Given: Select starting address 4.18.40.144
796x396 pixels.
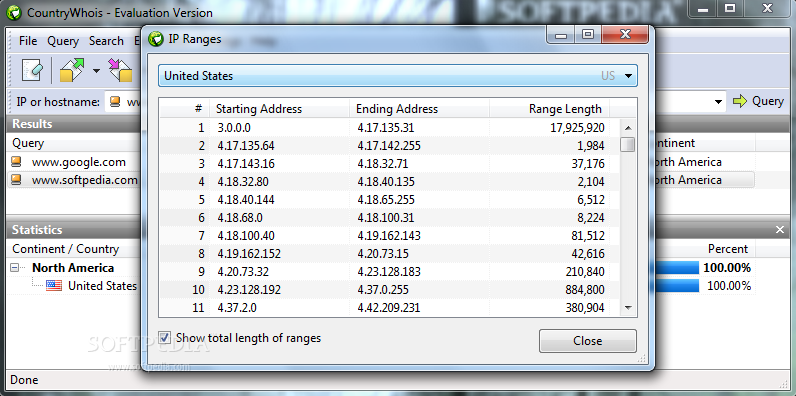Looking at the screenshot, I should 246,200.
